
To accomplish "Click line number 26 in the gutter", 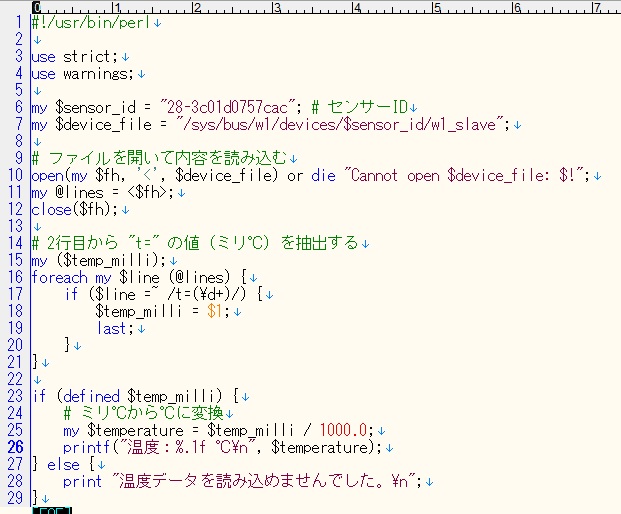I will coord(18,446).
